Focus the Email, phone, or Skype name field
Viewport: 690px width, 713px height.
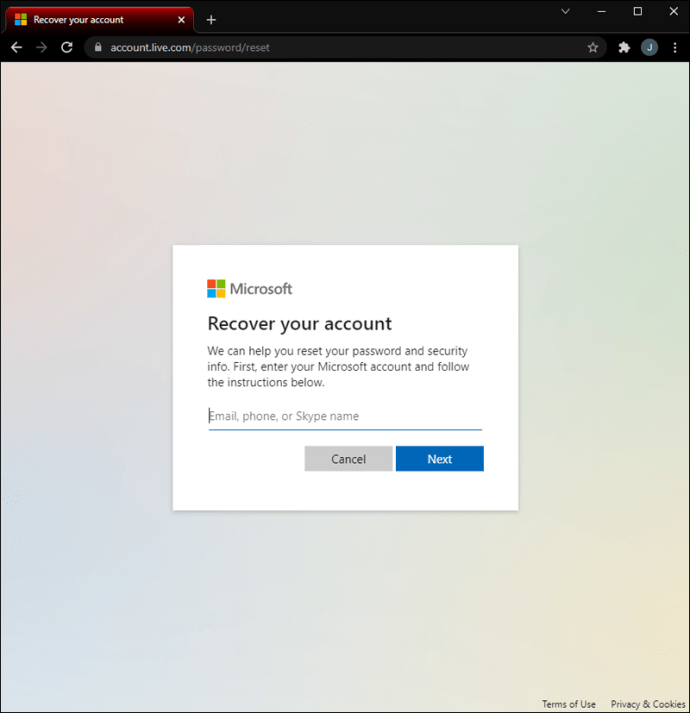pos(345,416)
